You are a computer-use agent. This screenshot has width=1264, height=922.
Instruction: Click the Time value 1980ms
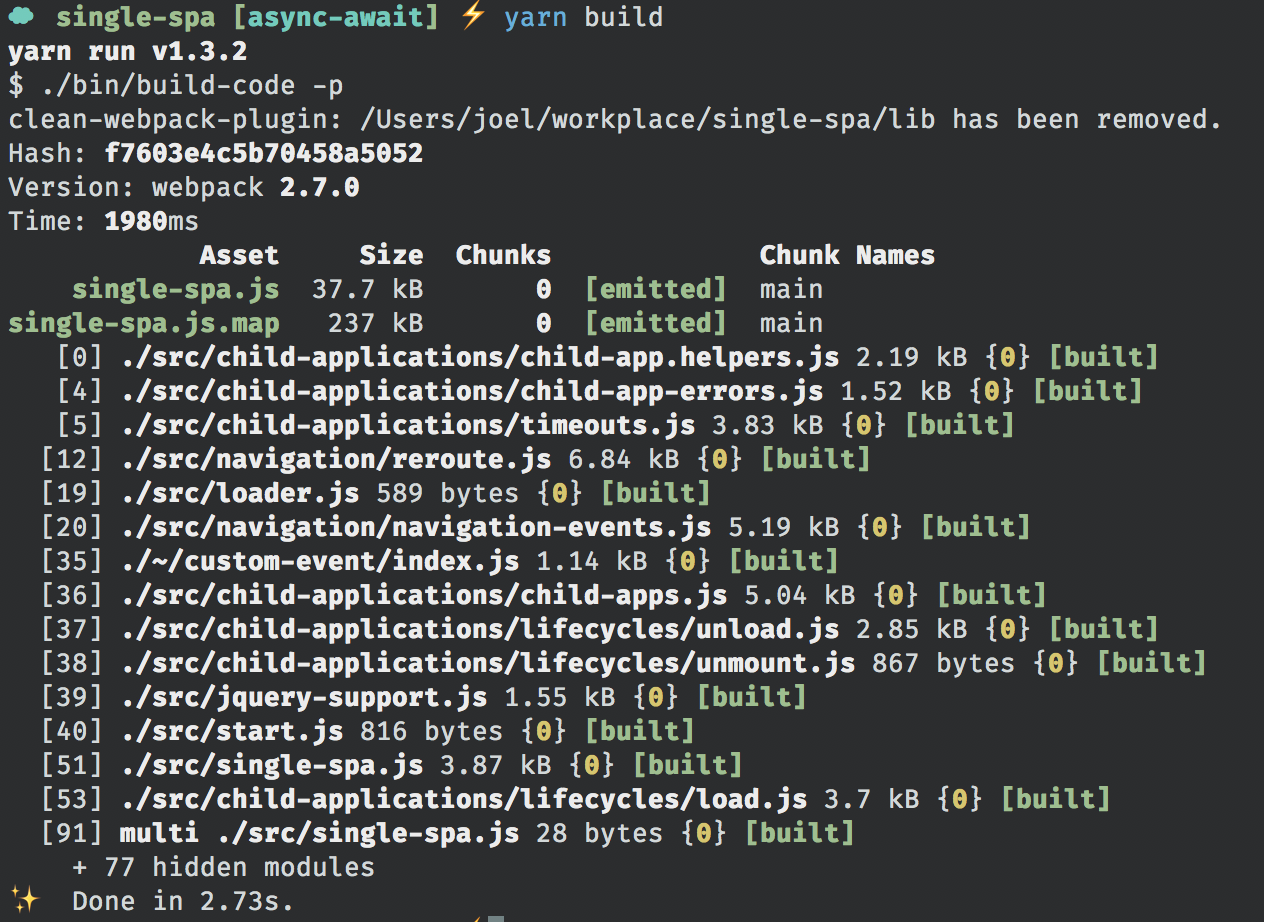(x=152, y=221)
